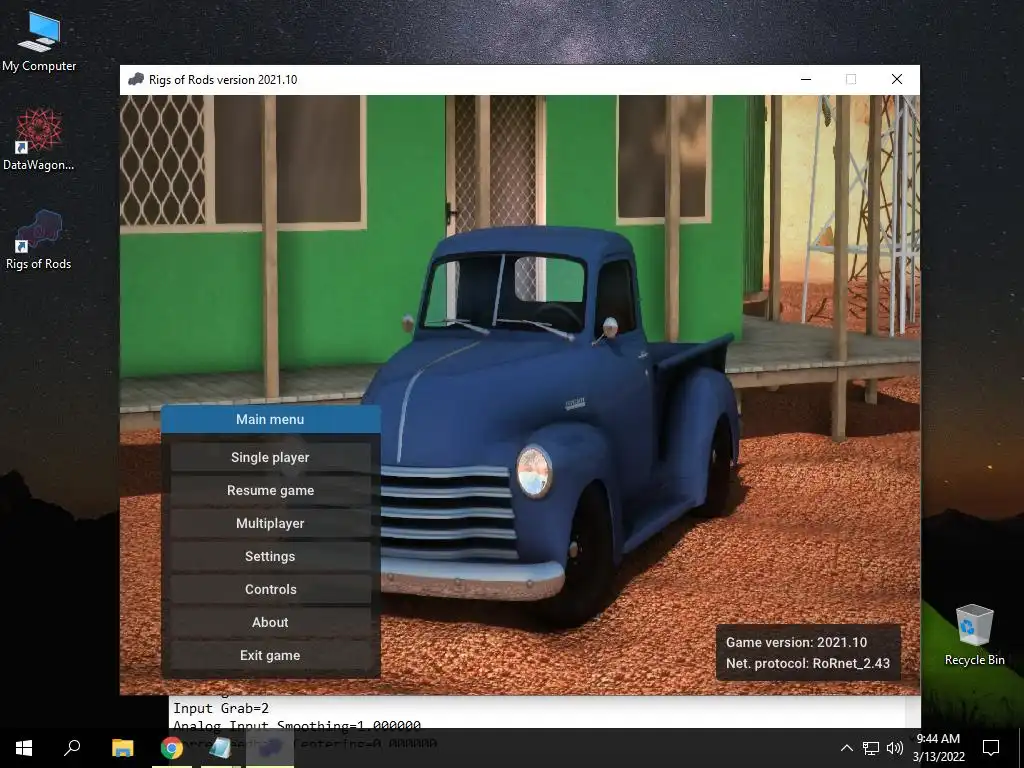Open File Explorer from taskbar
1024x768 pixels.
pyautogui.click(x=123, y=748)
